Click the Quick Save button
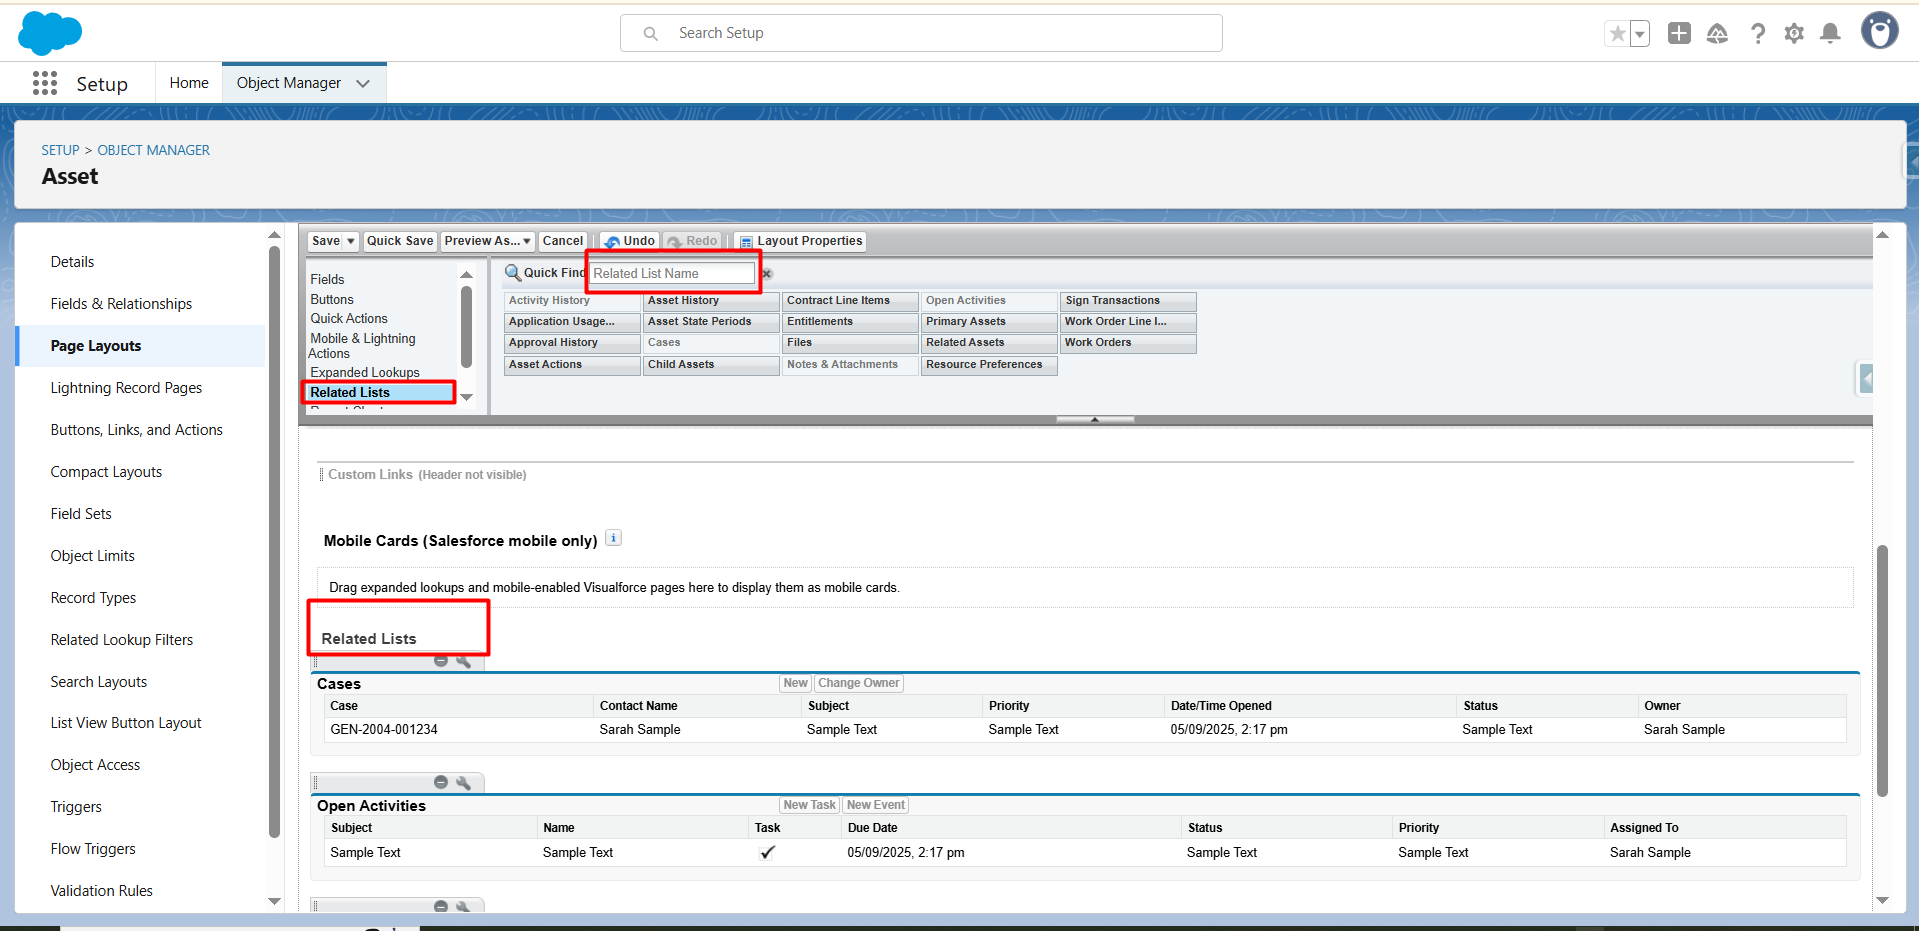Screen dimensions: 1919x931 click(400, 241)
